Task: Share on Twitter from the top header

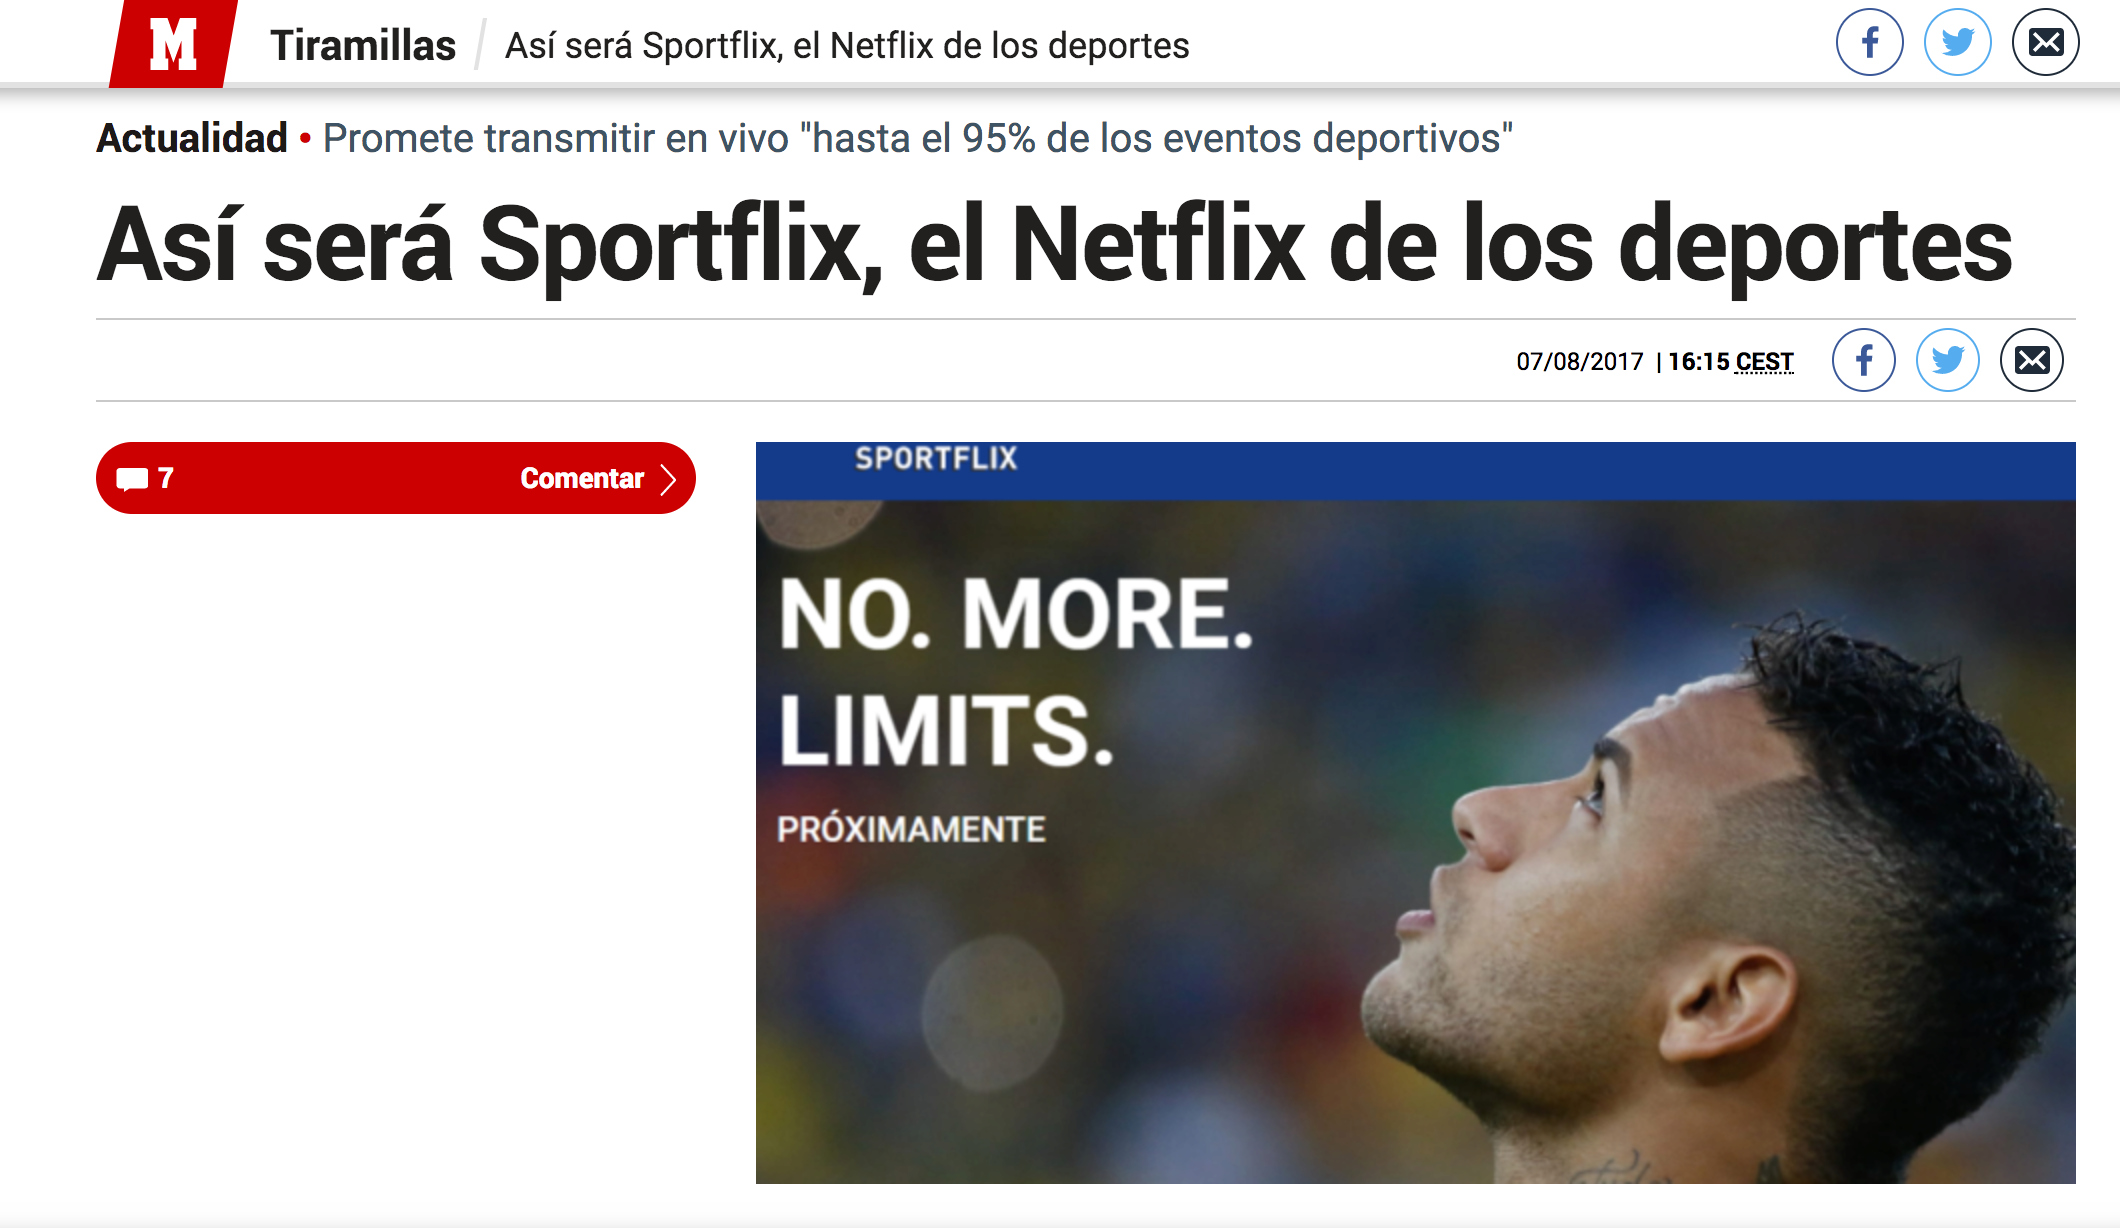Action: coord(1957,42)
